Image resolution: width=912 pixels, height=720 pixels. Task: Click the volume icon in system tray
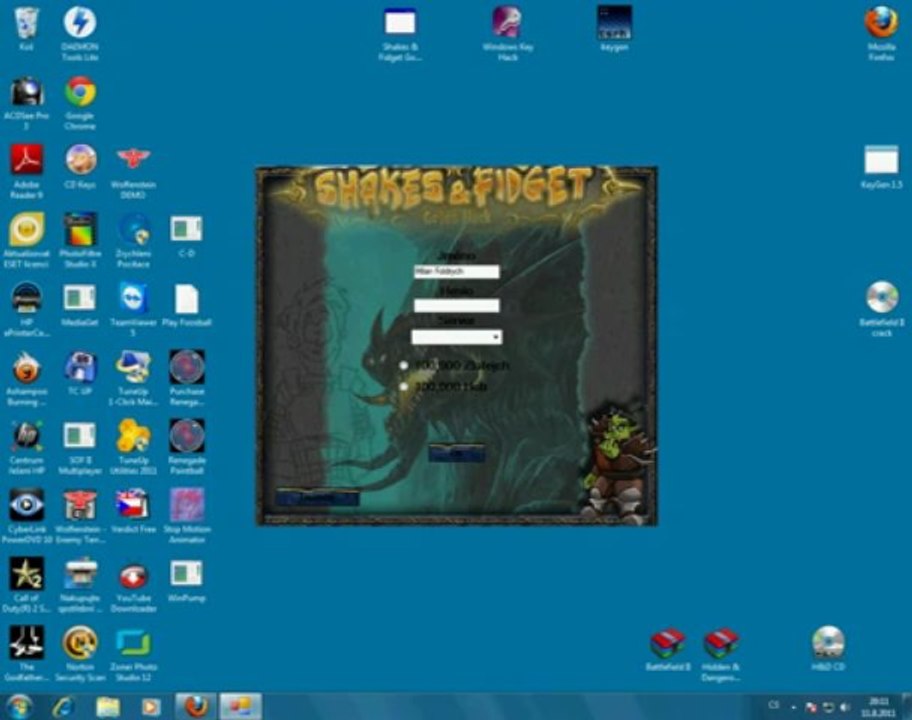click(845, 707)
